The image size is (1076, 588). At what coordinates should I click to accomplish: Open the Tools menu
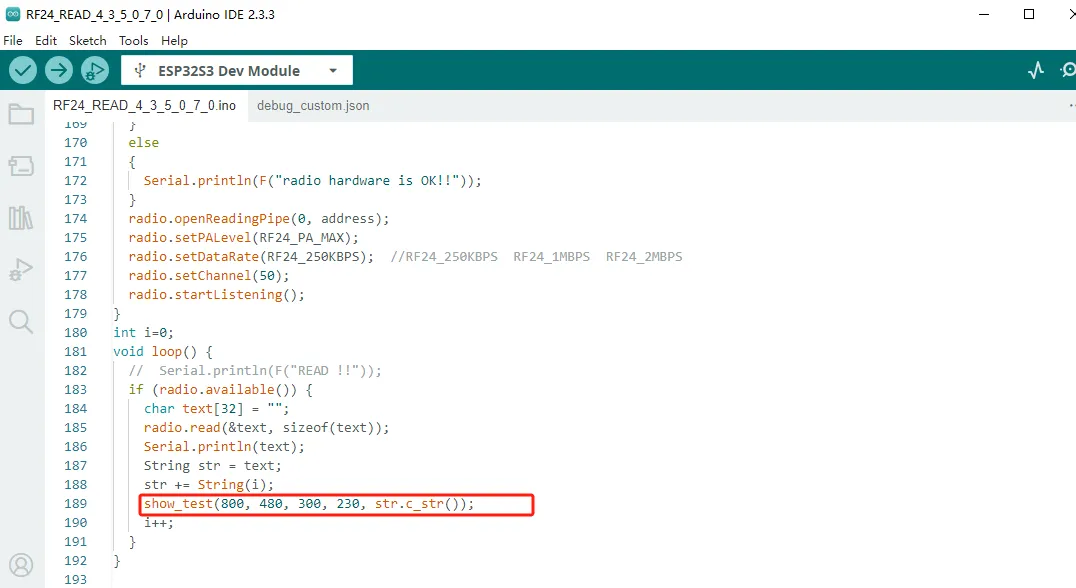[133, 41]
